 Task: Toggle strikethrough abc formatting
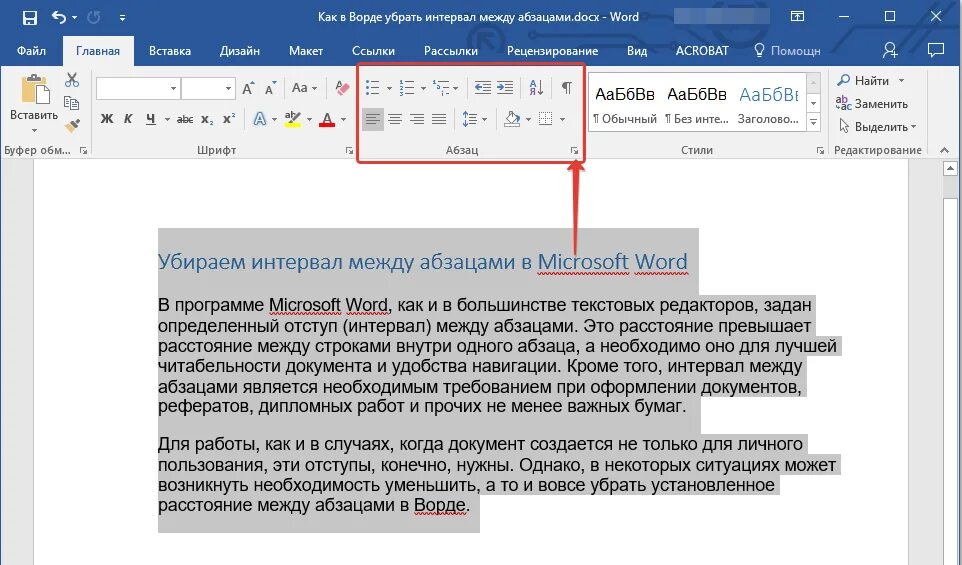(x=185, y=119)
